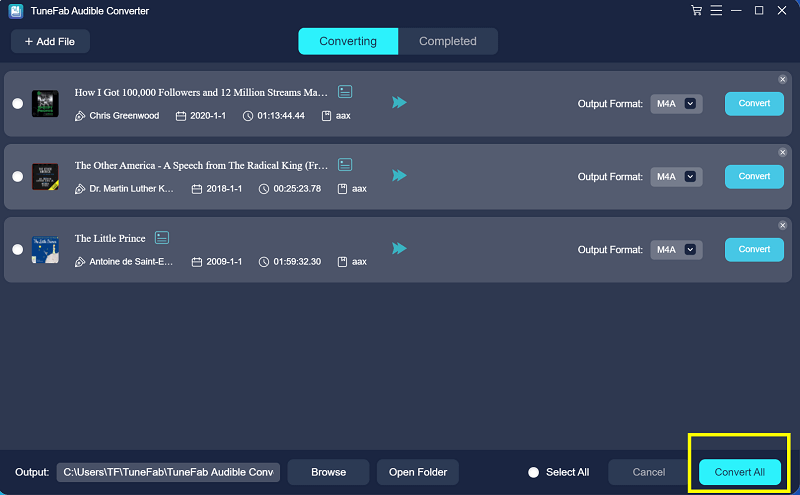Screen dimensions: 800x495
Task: Toggle the Select All radio button
Action: [x=533, y=472]
